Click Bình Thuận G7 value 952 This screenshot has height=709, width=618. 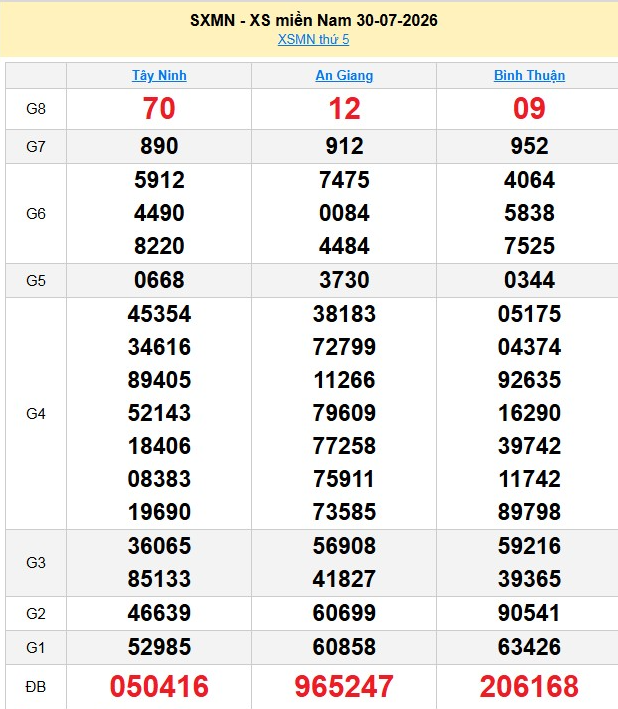tap(529, 147)
